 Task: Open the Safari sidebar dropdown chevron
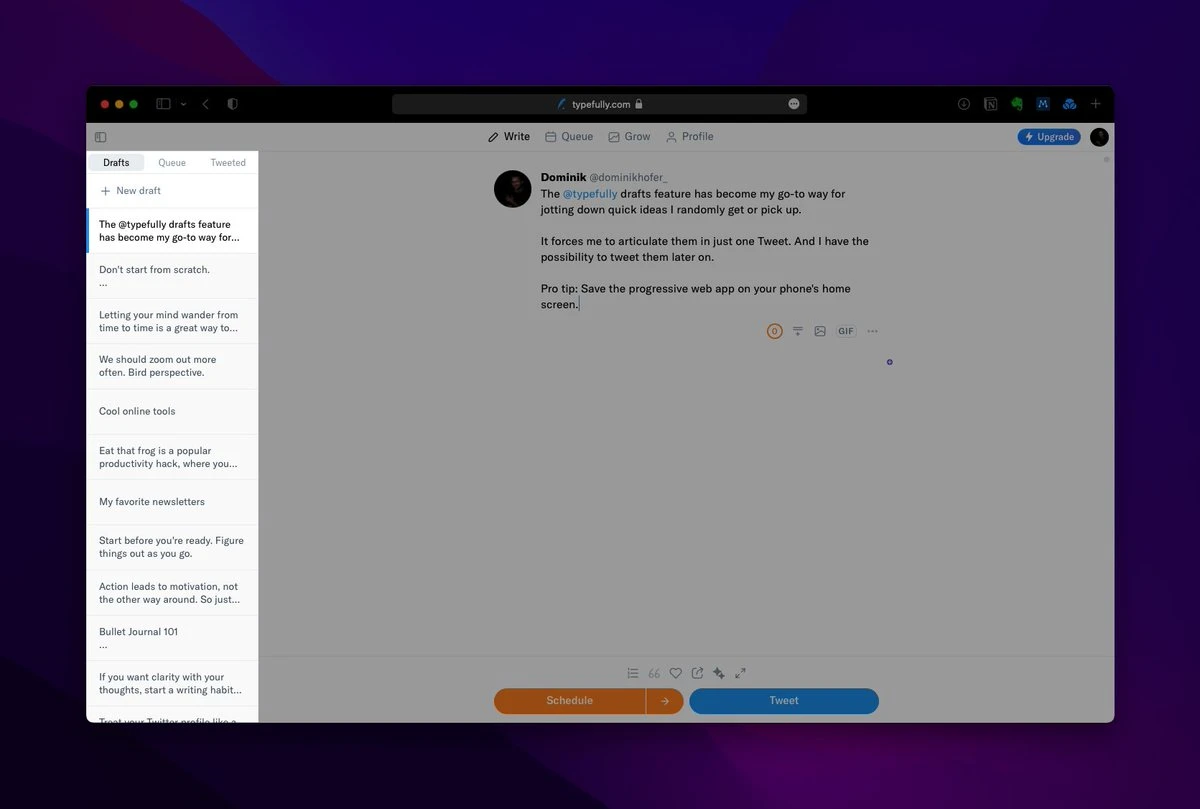(x=183, y=104)
